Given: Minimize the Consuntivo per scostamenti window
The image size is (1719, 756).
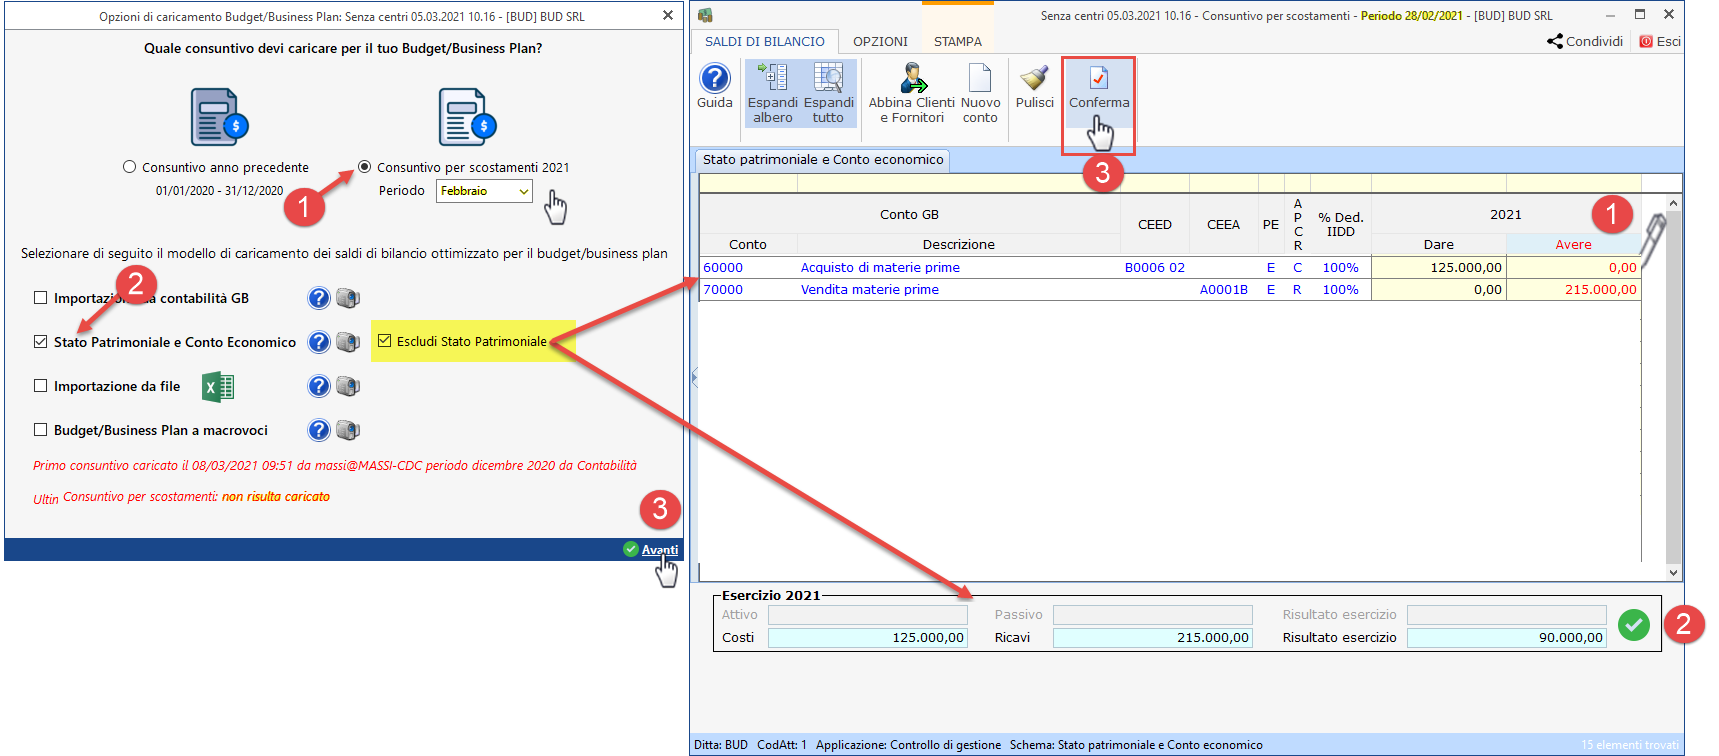Looking at the screenshot, I should 1611,15.
